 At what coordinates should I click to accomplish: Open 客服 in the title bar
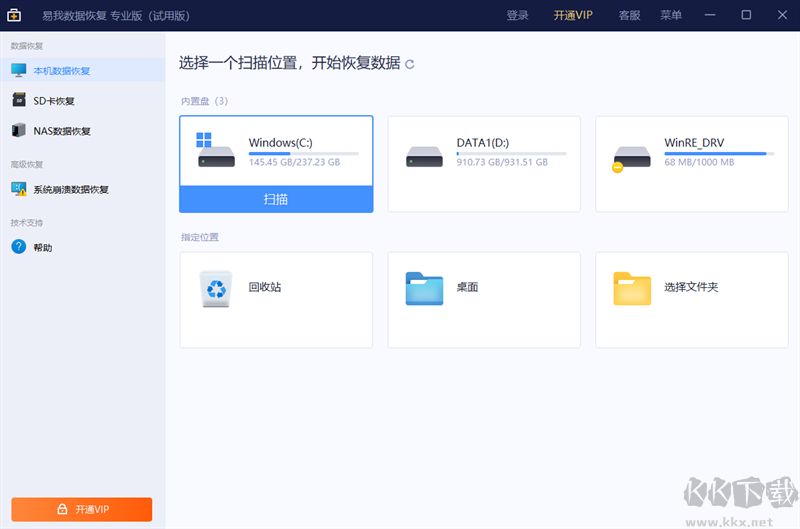coord(630,15)
